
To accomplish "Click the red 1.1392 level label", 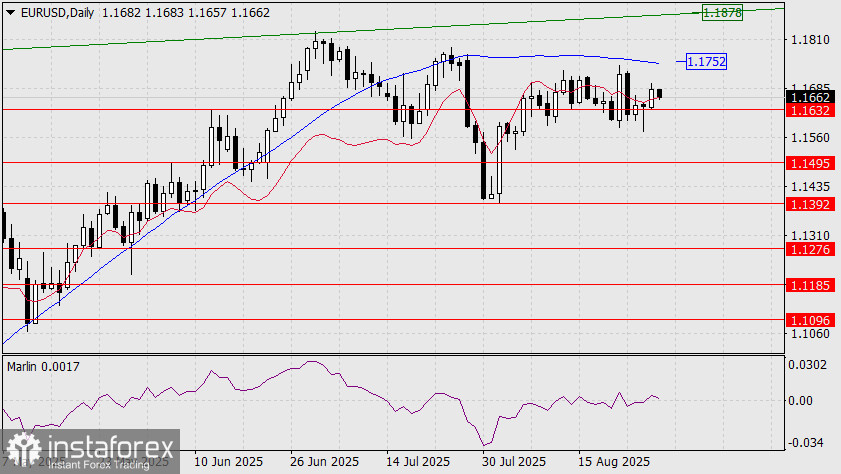I will 810,204.
